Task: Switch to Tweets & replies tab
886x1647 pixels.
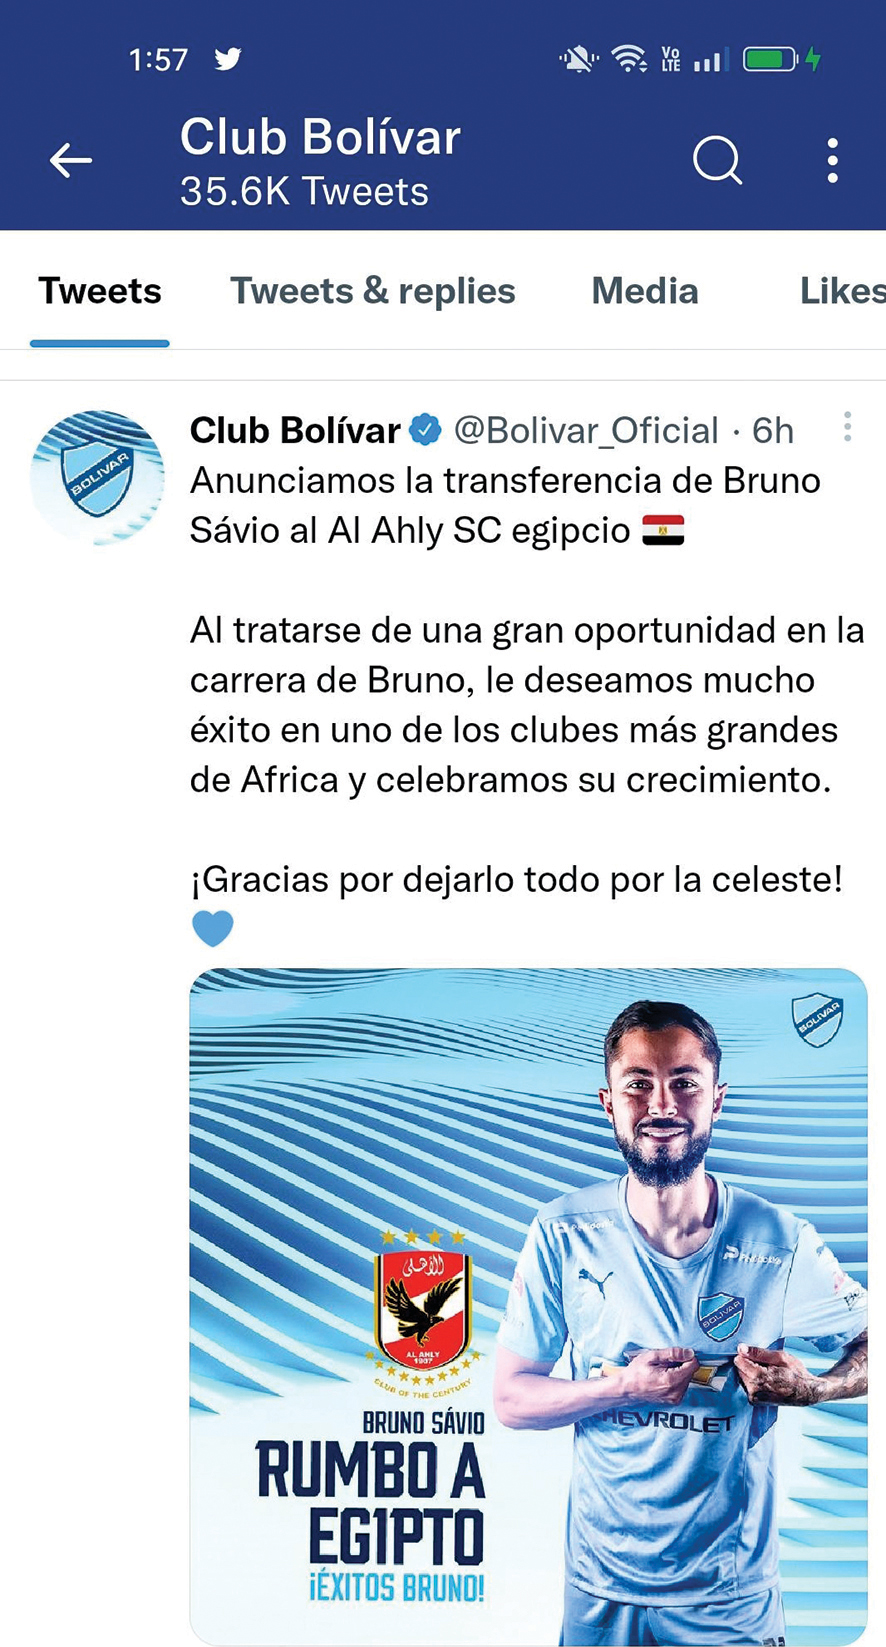Action: (373, 291)
